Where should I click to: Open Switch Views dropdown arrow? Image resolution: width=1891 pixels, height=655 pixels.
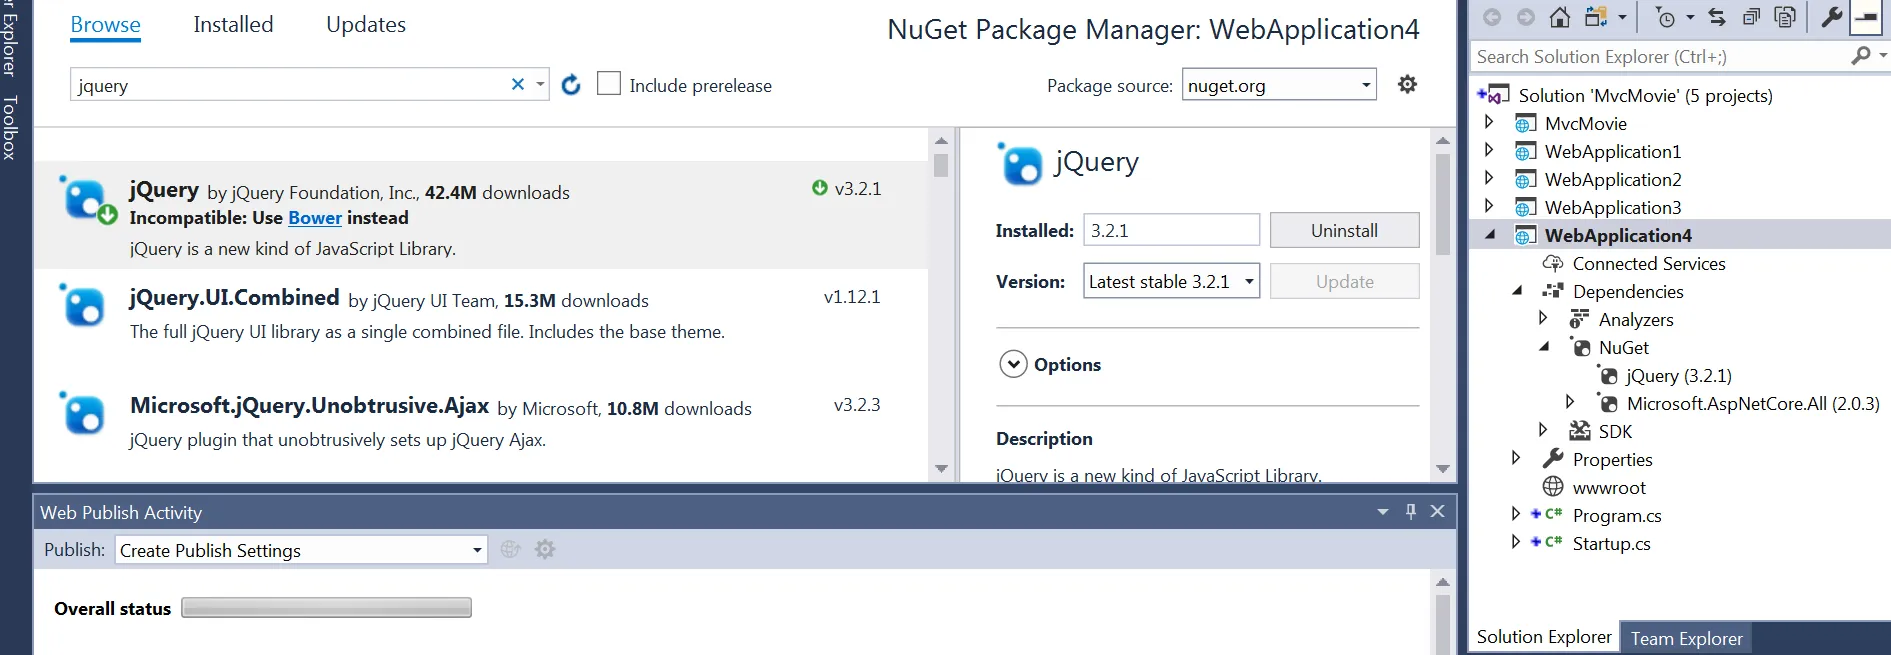(1622, 17)
